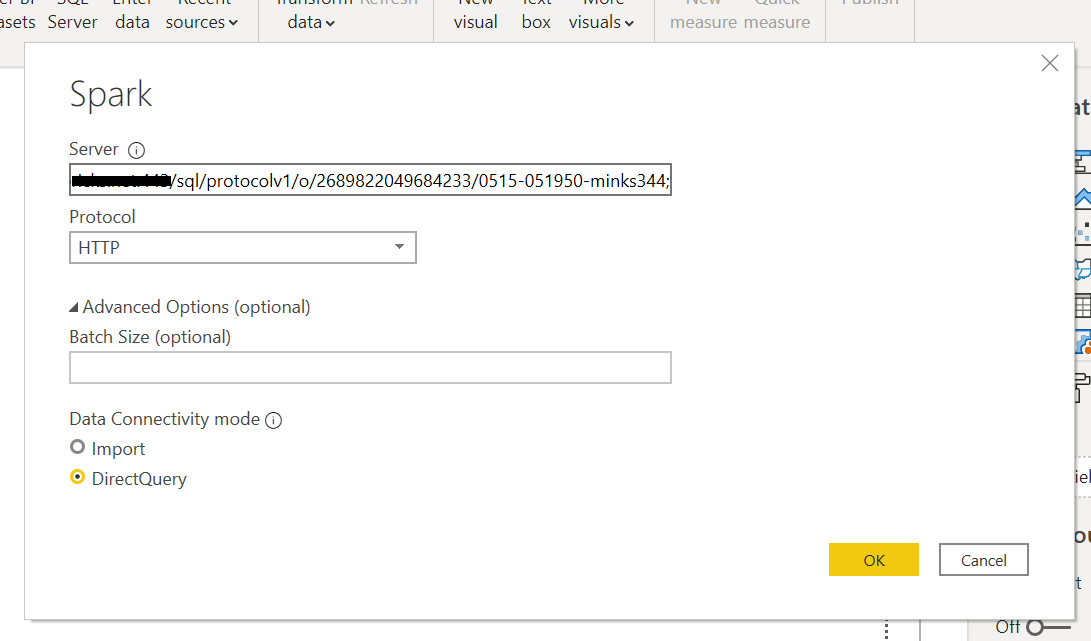The image size is (1091, 641).
Task: Open Recent sources dropdown in ribbon
Action: (x=202, y=15)
